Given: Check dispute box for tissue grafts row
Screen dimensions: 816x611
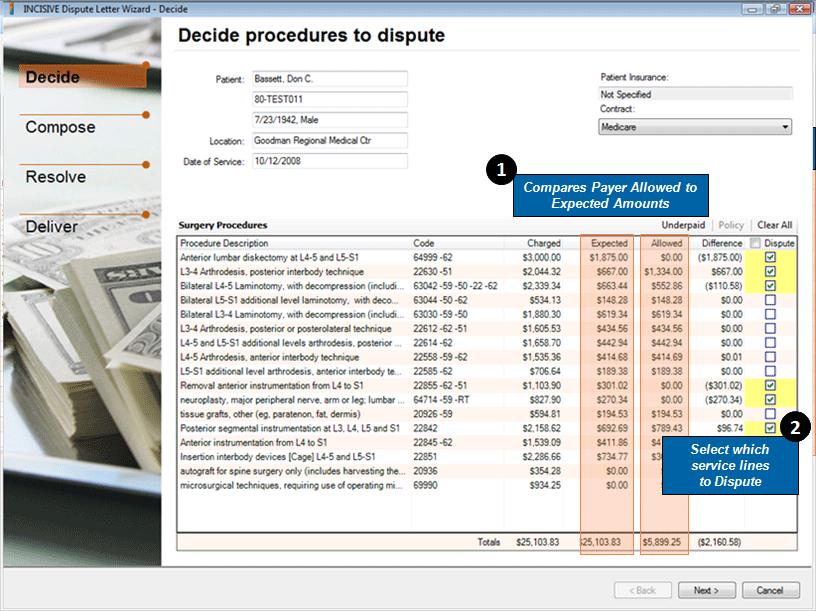Looking at the screenshot, I should click(770, 414).
